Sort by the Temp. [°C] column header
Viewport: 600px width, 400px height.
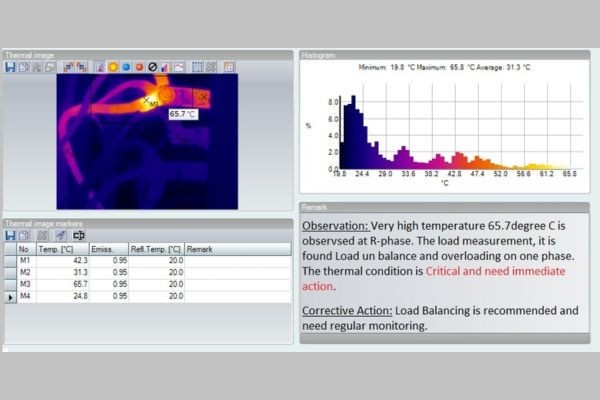(63, 249)
